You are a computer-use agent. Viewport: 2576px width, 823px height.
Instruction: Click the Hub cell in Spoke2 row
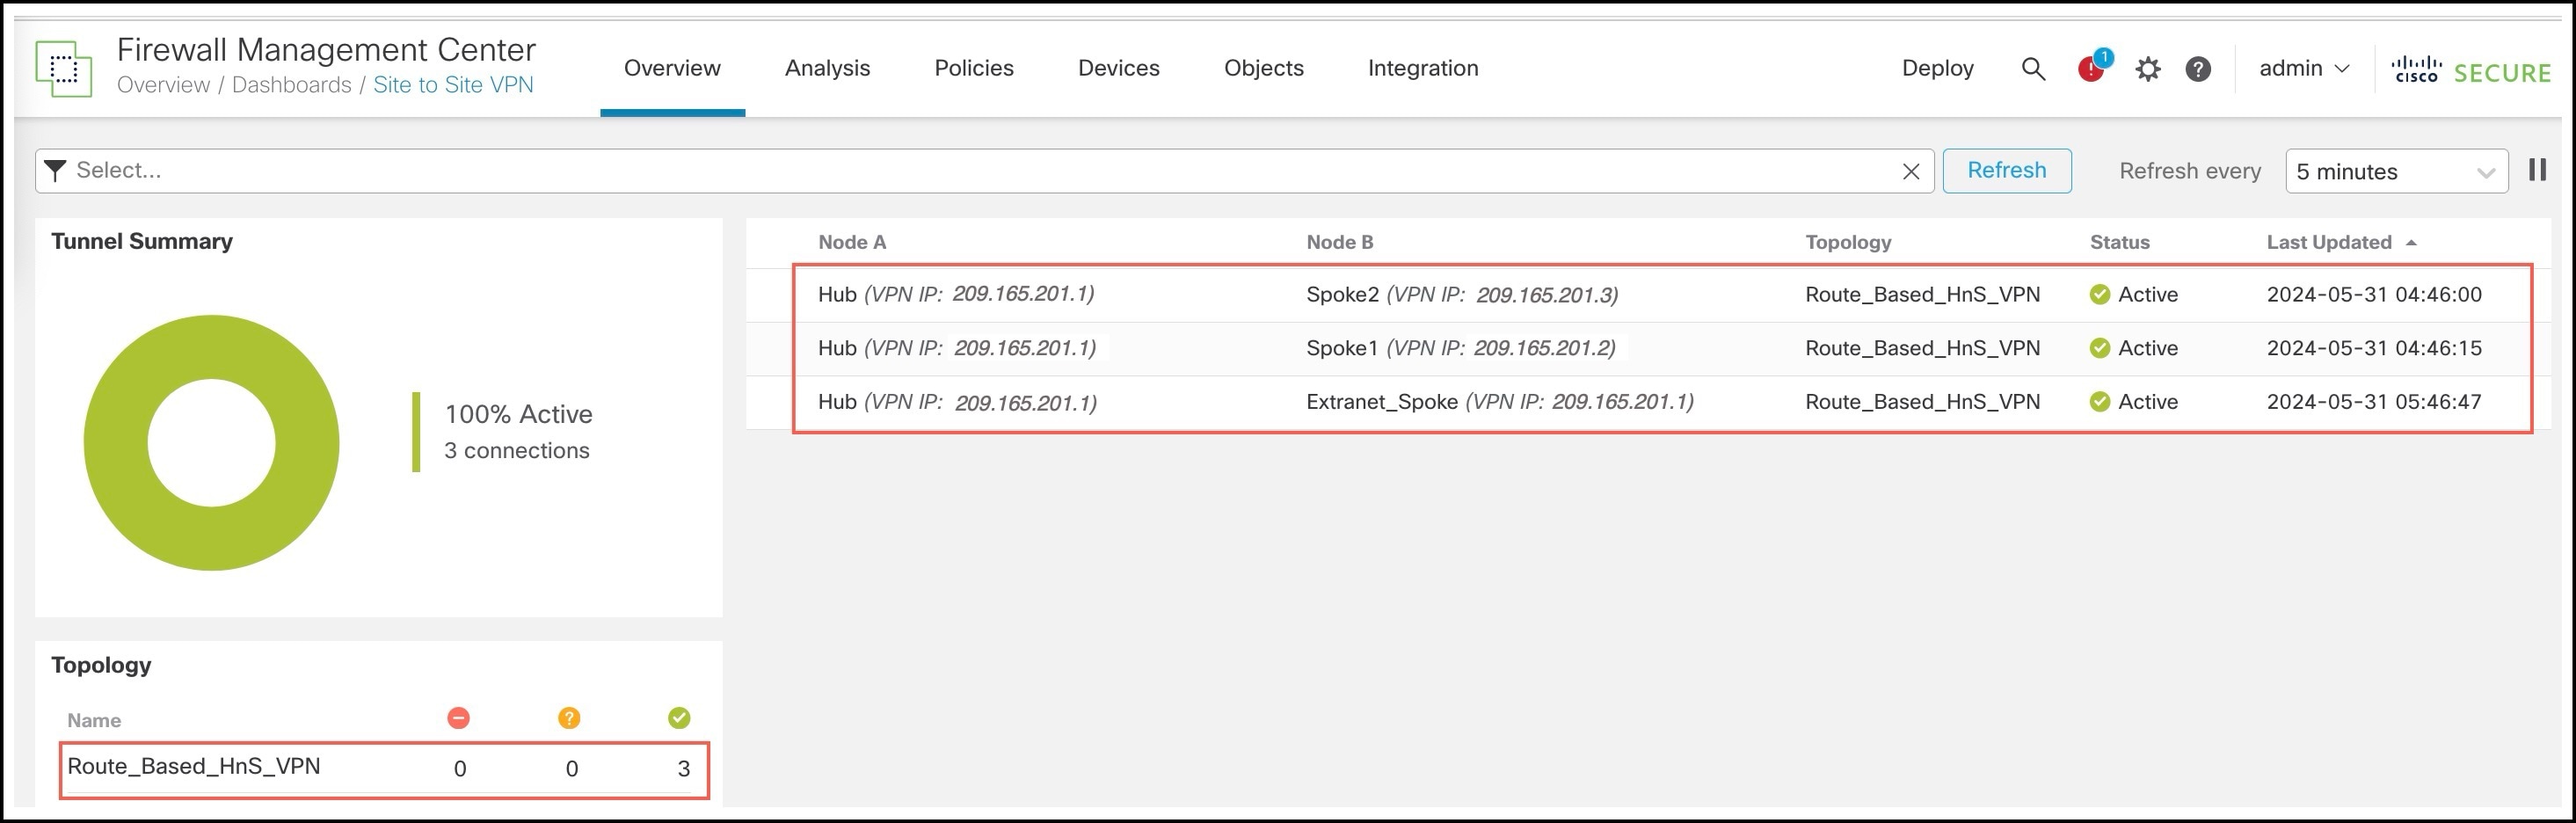pyautogui.click(x=956, y=294)
